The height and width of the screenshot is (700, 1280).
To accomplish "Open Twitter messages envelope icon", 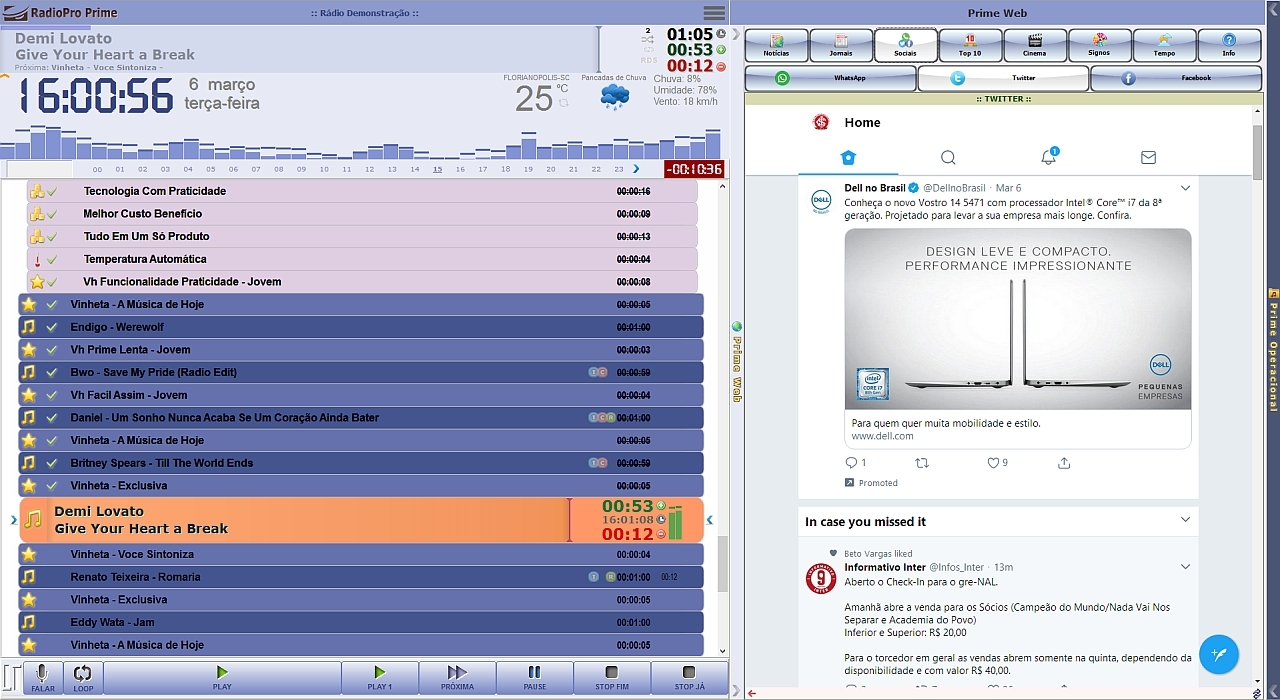I will click(1148, 157).
